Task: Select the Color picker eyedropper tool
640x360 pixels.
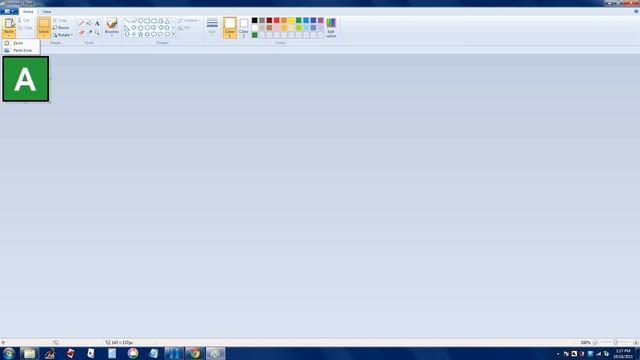Action: (89, 32)
